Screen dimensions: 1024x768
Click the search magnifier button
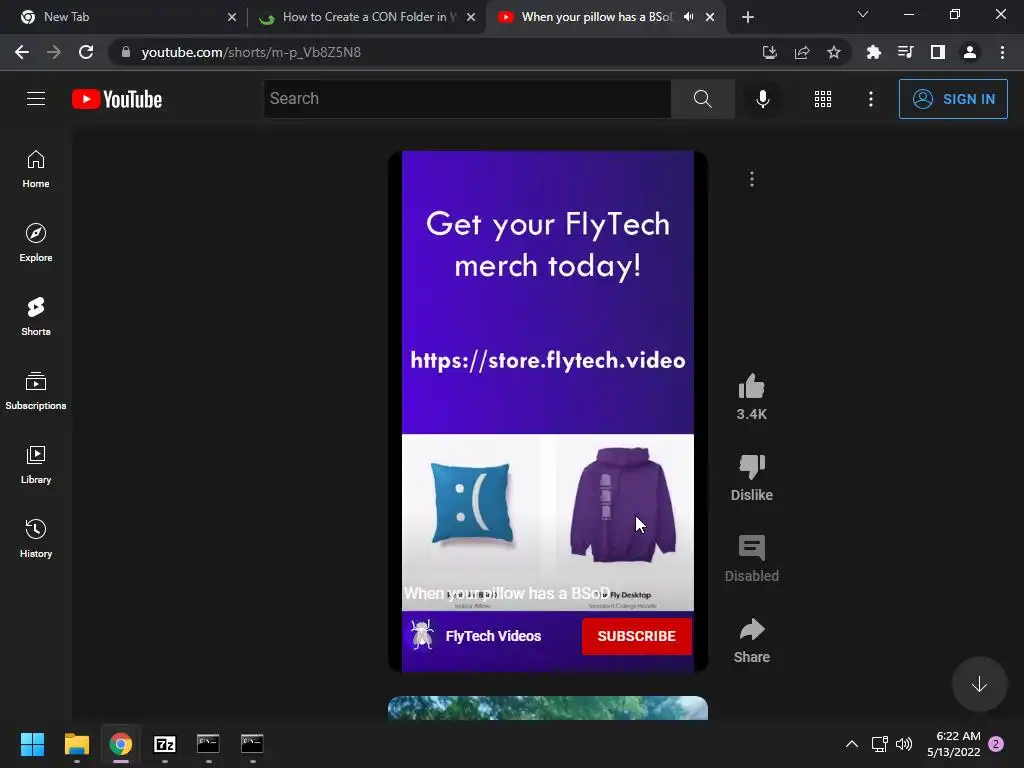point(703,99)
